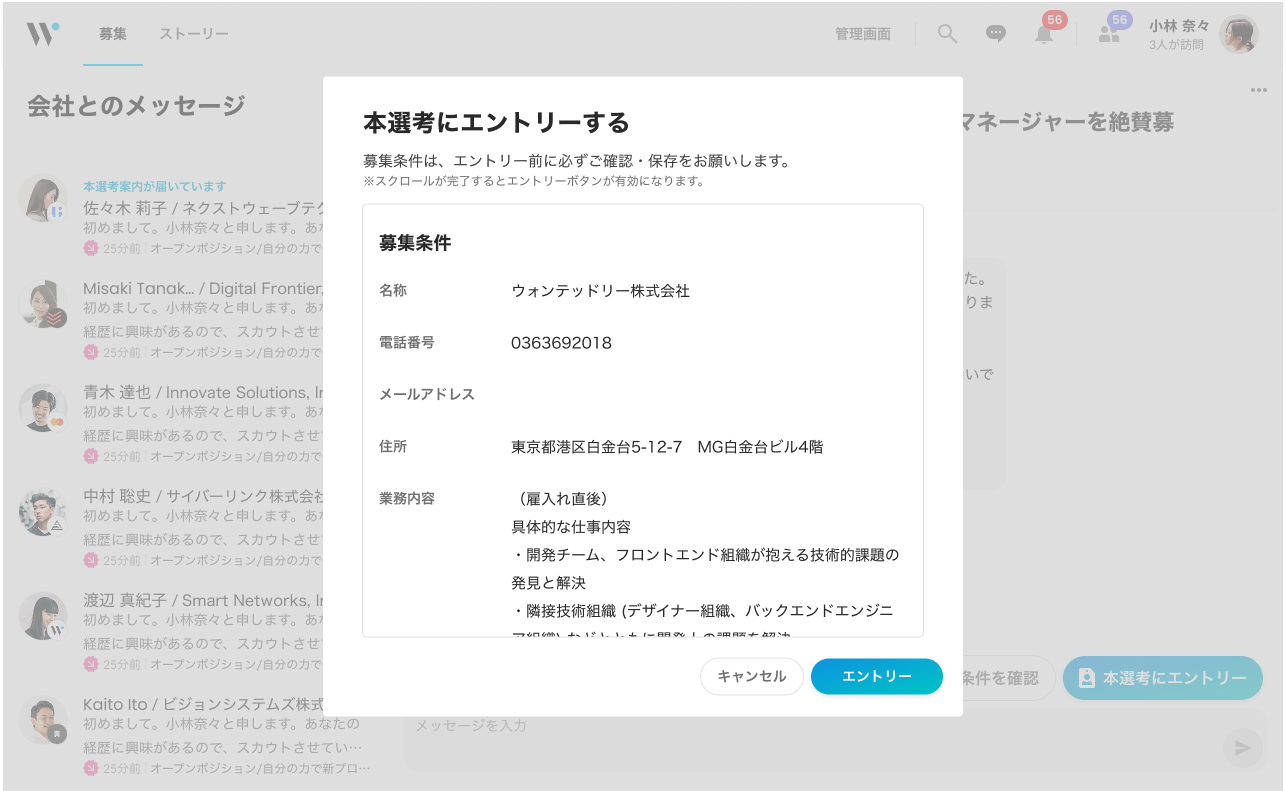The image size is (1286, 791).
Task: Click 渡辺 真紀子's avatar thumbnail
Action: [x=43, y=617]
